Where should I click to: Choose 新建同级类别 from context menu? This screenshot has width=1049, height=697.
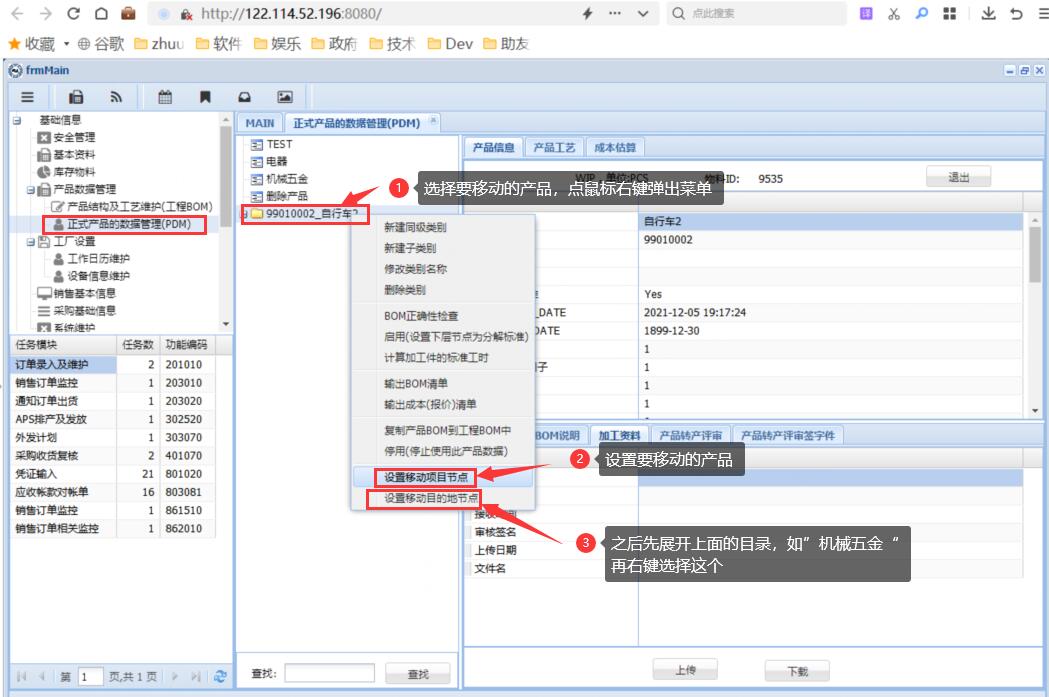pos(415,227)
